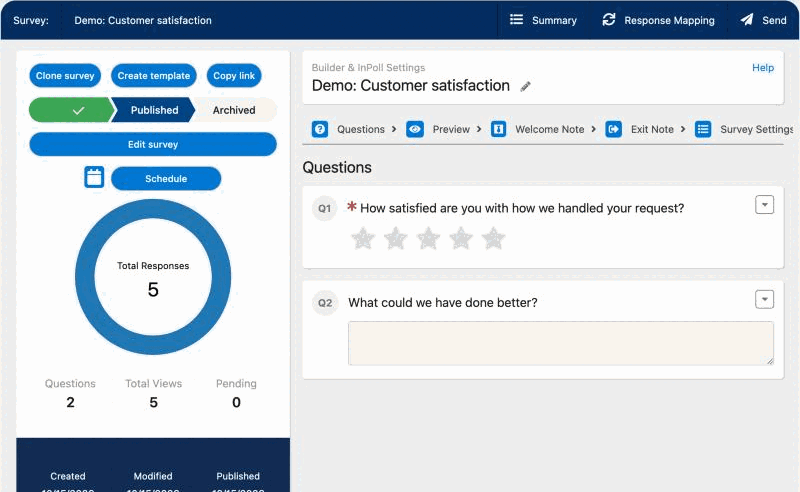This screenshot has height=492, width=800.
Task: Go to the Exit Note tab
Action: [x=652, y=129]
